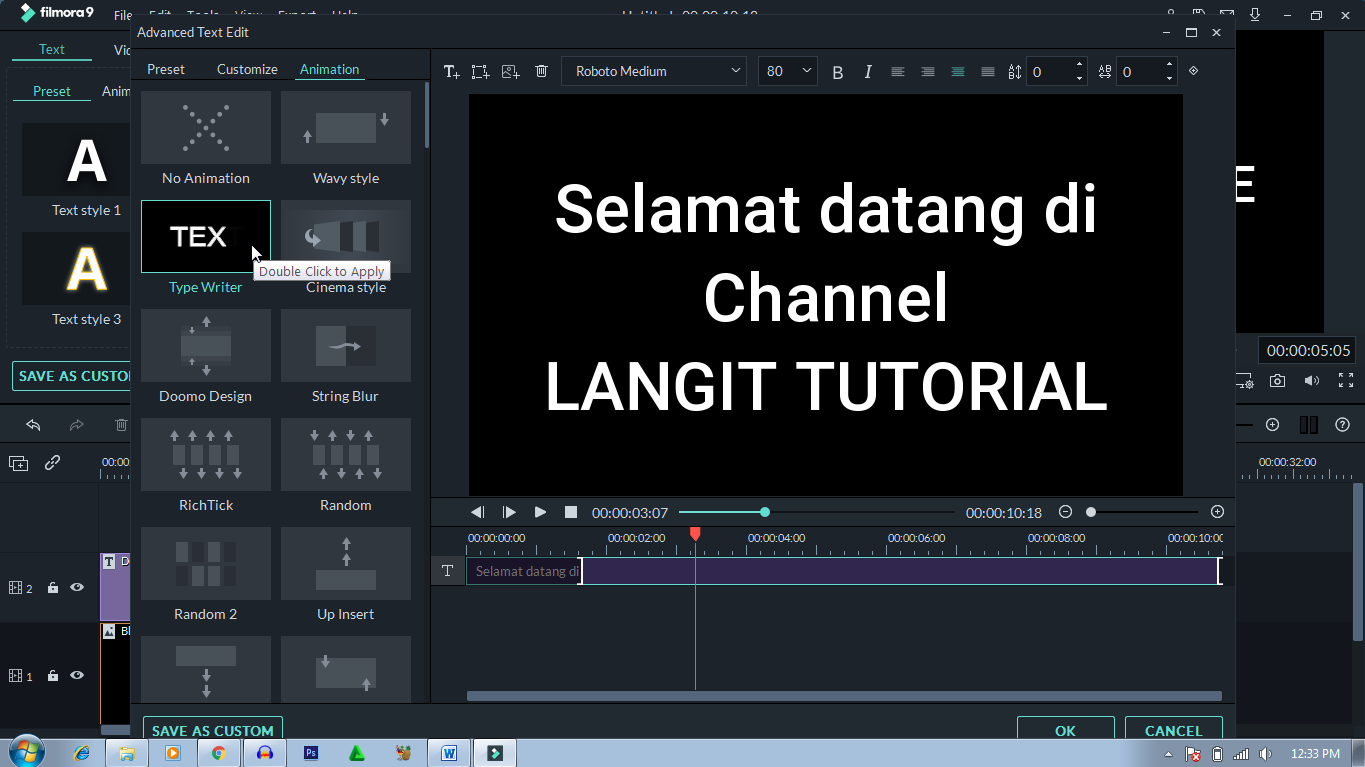Toggle bold formatting on the text
Viewport: 1365px width, 767px height.
(x=837, y=71)
